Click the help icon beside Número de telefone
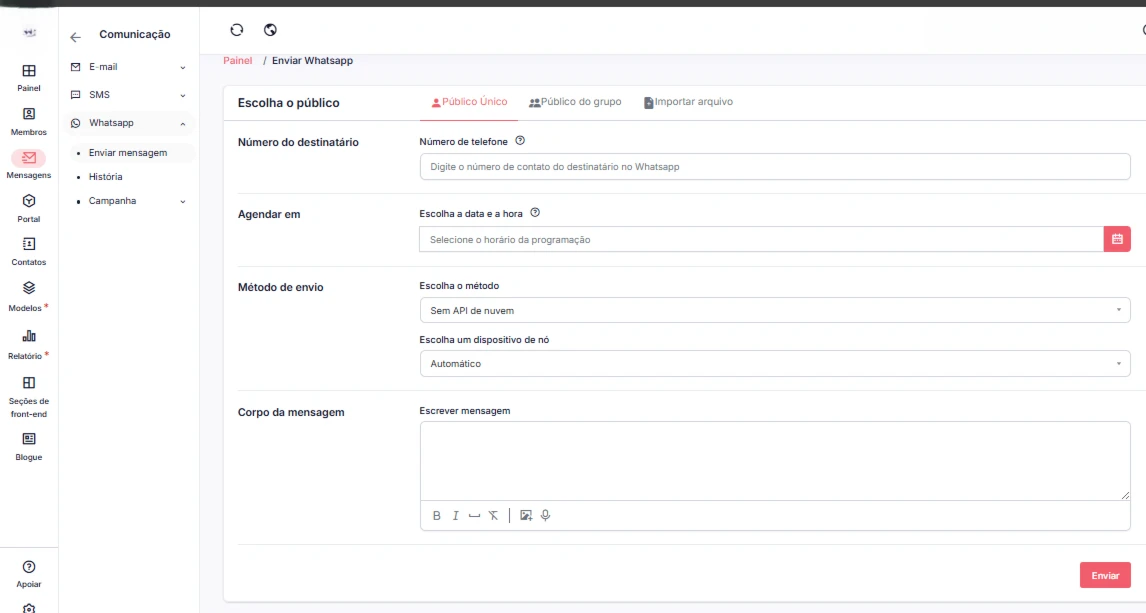This screenshot has width=1146, height=613. coord(520,140)
